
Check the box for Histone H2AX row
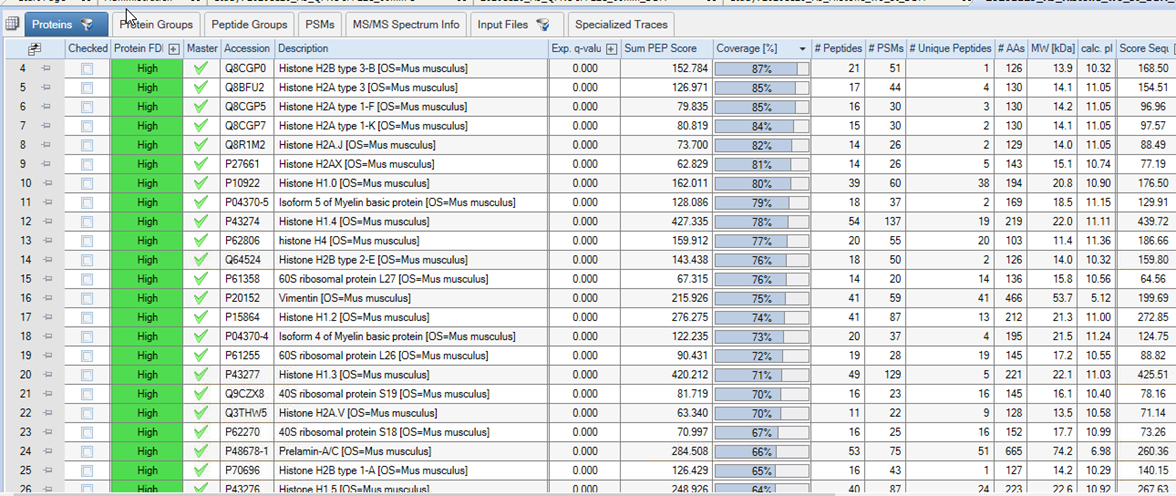click(88, 164)
